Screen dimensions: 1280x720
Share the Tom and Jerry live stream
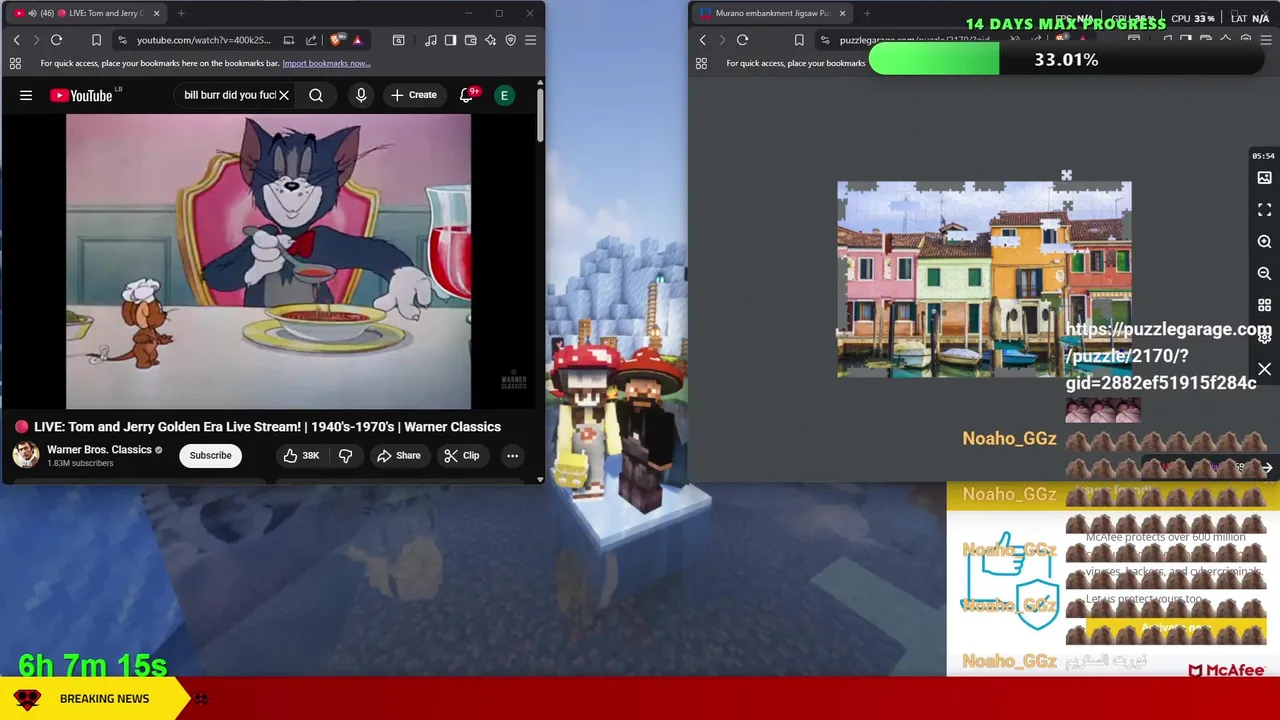[x=398, y=455]
